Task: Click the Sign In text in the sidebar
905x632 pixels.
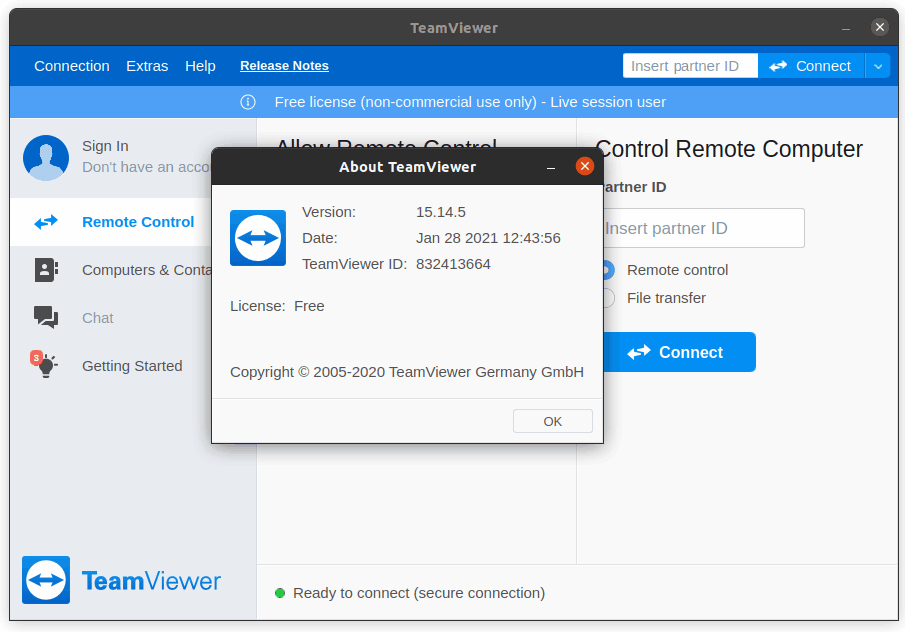Action: [105, 146]
